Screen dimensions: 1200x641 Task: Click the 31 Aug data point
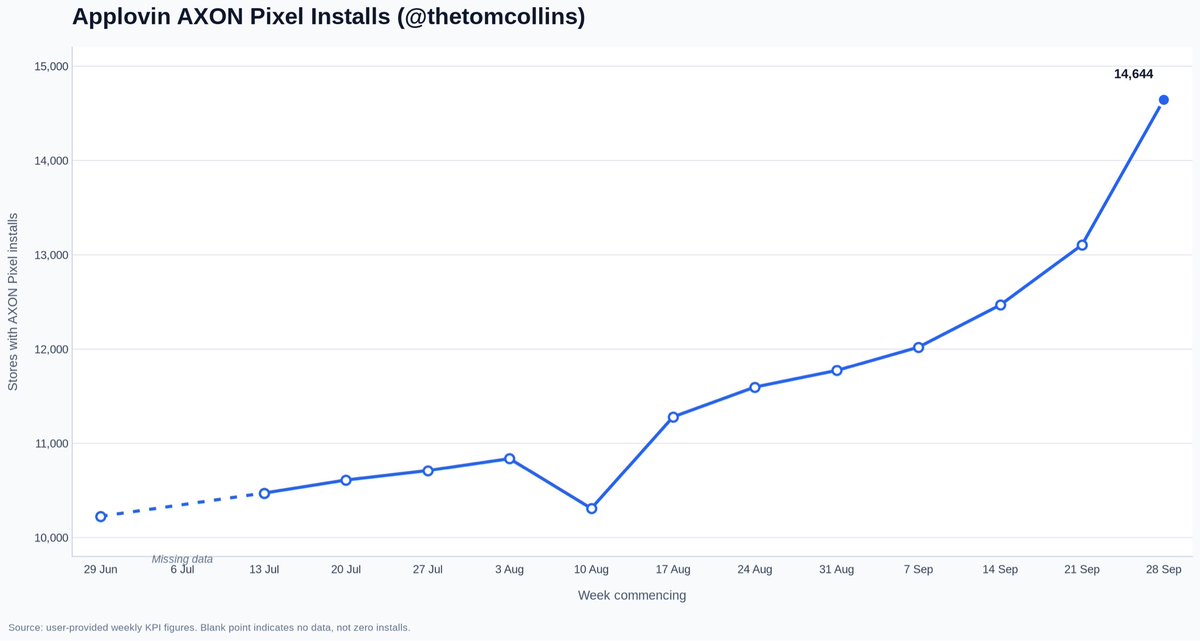click(837, 370)
